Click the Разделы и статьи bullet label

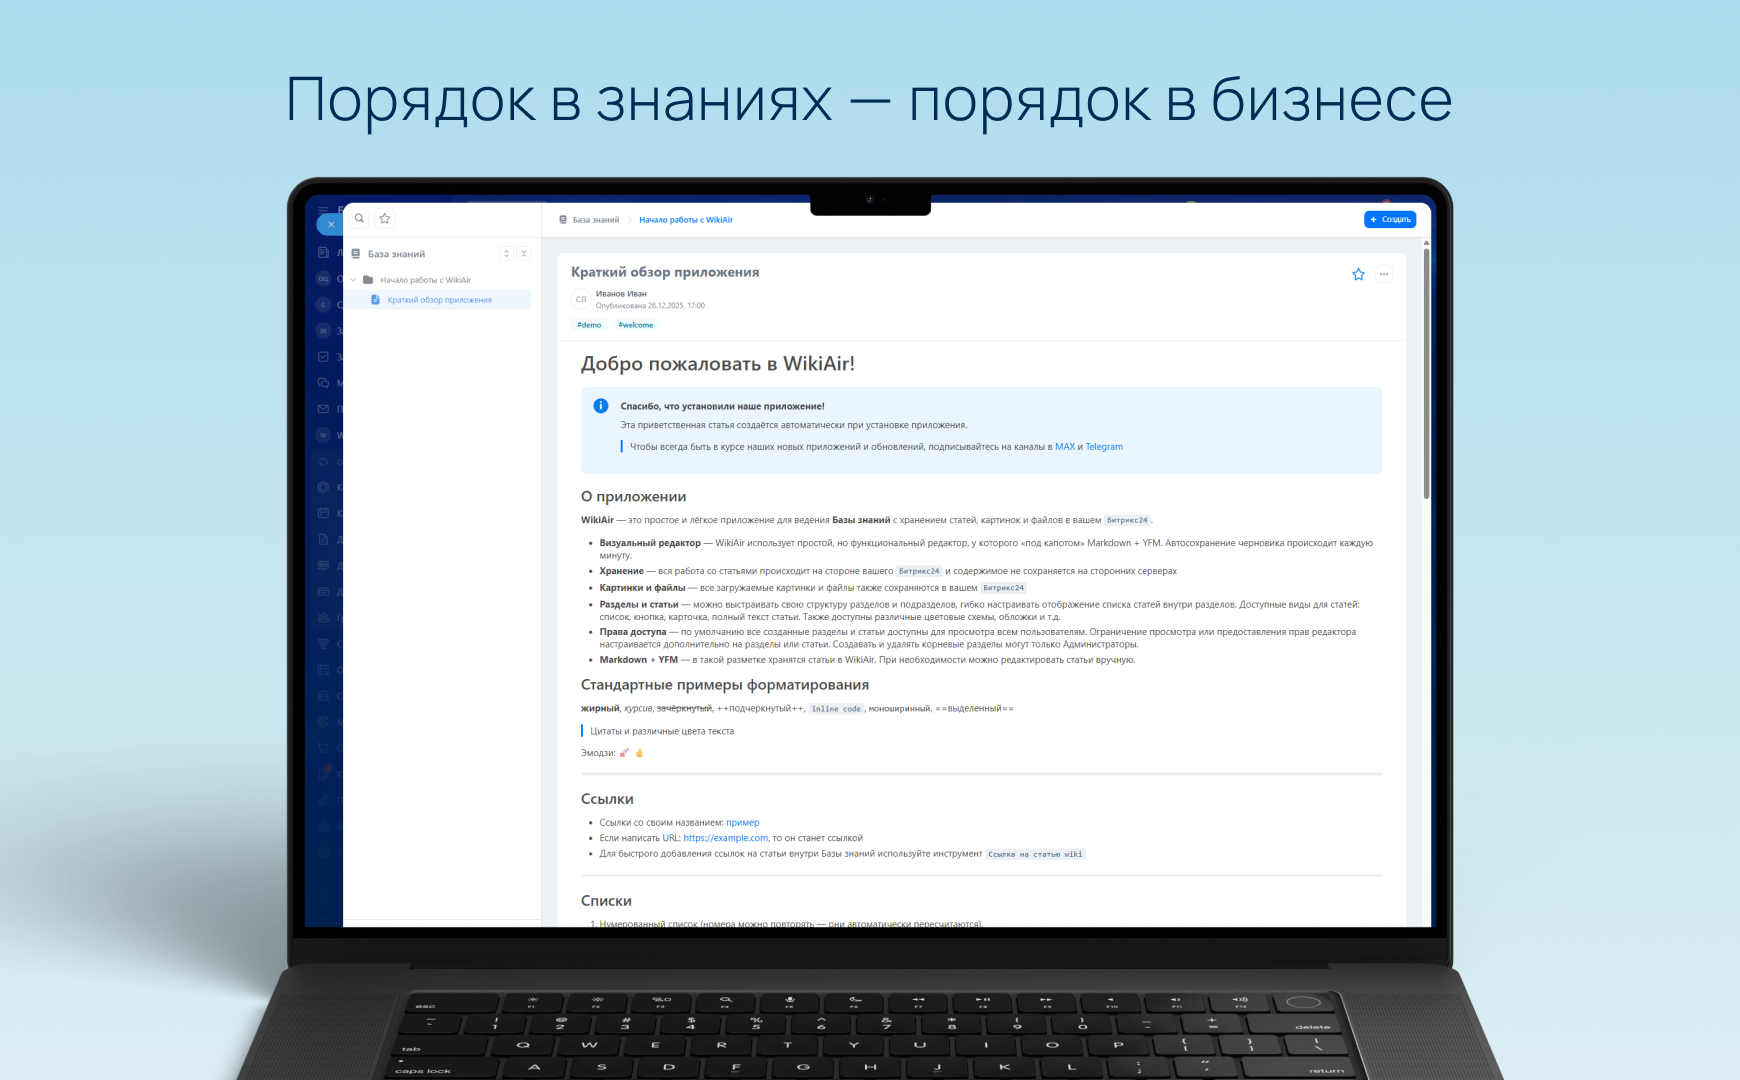coord(639,604)
